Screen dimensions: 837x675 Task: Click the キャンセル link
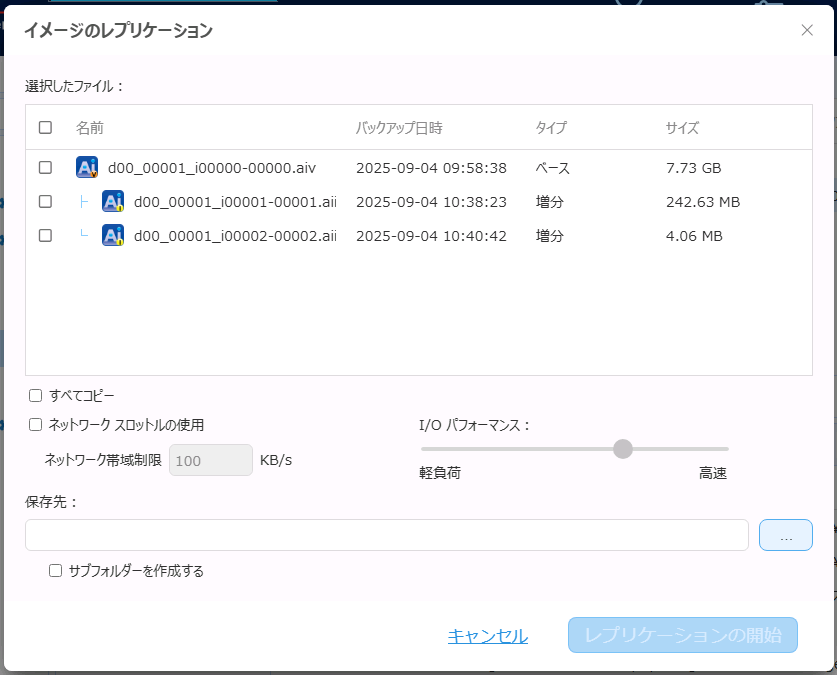coord(487,636)
